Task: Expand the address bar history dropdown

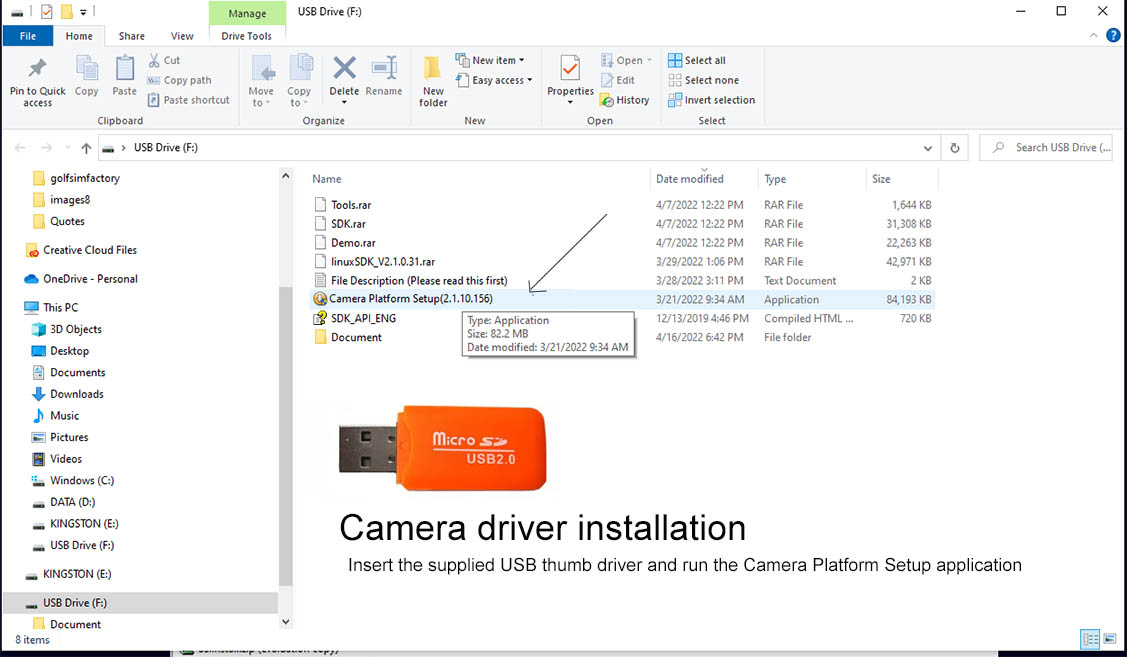Action: pos(928,148)
